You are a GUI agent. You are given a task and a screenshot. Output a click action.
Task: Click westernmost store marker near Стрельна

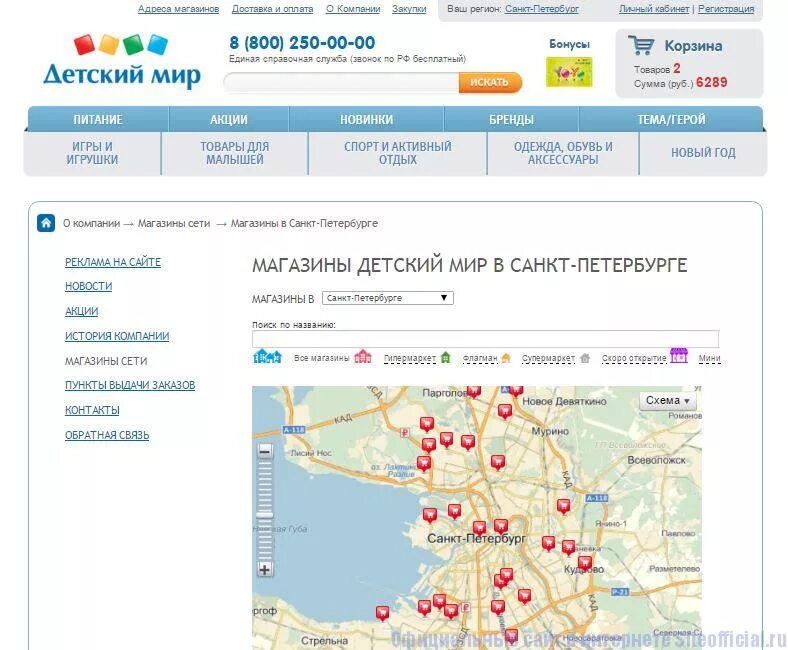382,613
